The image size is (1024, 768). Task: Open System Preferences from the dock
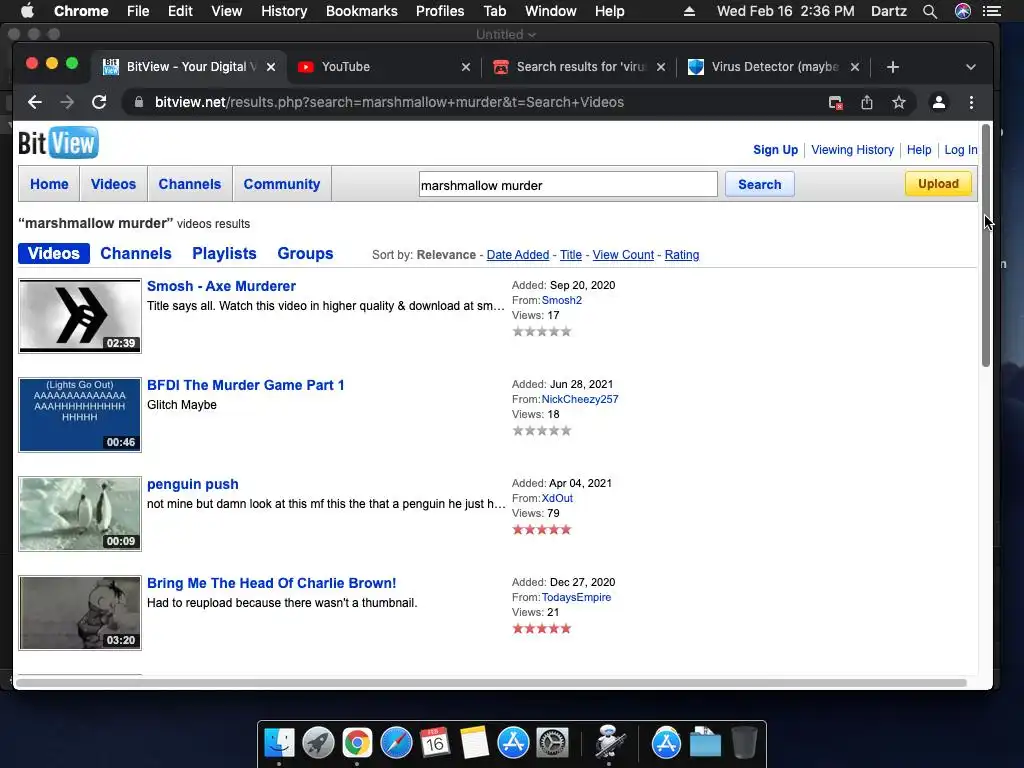[x=552, y=743]
